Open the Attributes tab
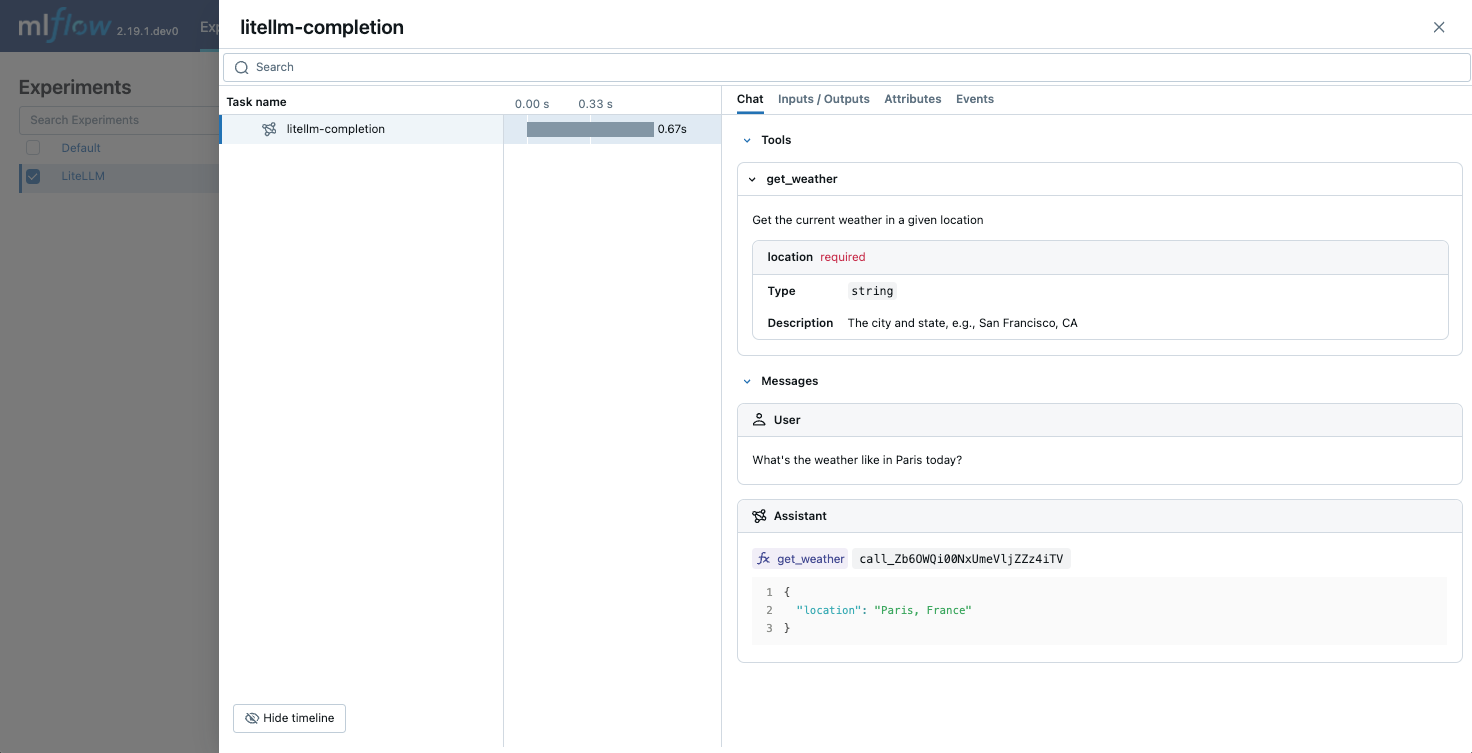 [x=912, y=98]
